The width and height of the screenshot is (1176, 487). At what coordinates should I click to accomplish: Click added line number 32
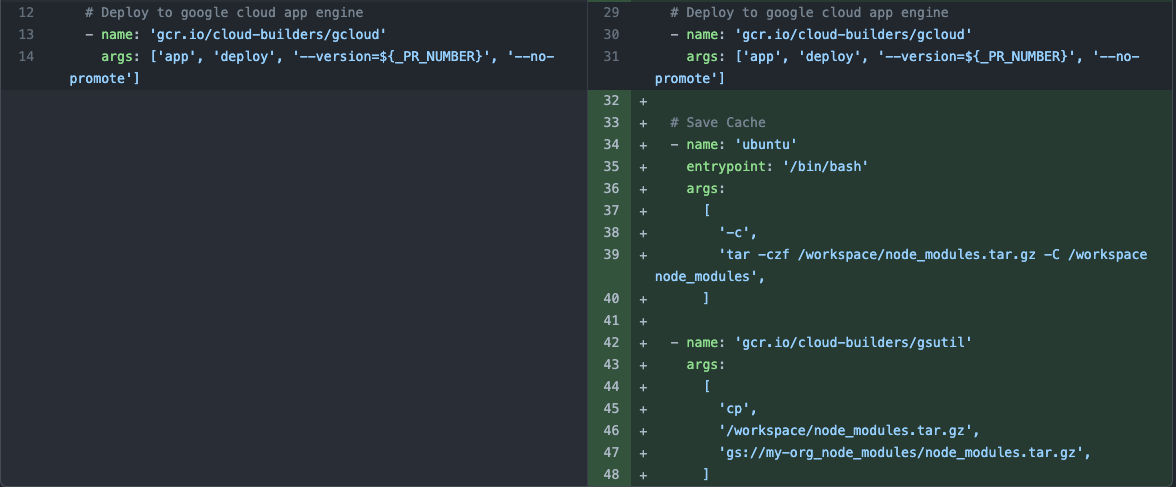610,101
